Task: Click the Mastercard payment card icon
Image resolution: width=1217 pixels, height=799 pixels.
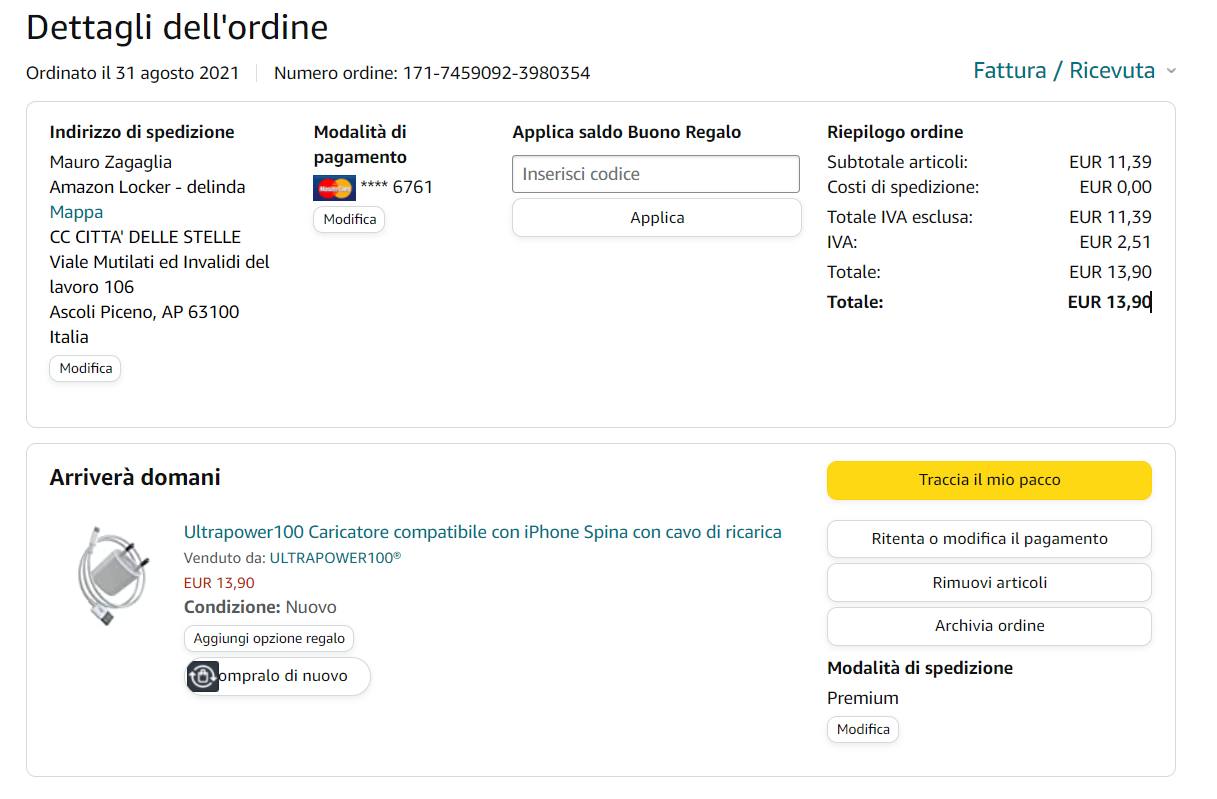Action: (334, 187)
